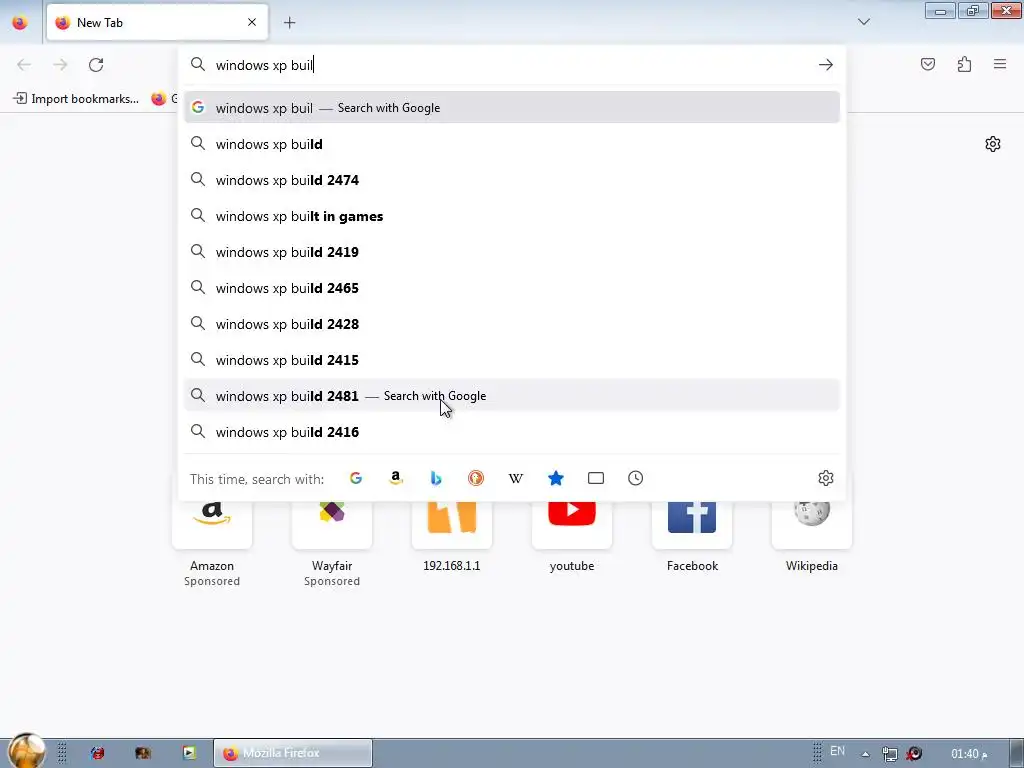The width and height of the screenshot is (1024, 768).
Task: Click EN language indicator in taskbar
Action: click(837, 751)
